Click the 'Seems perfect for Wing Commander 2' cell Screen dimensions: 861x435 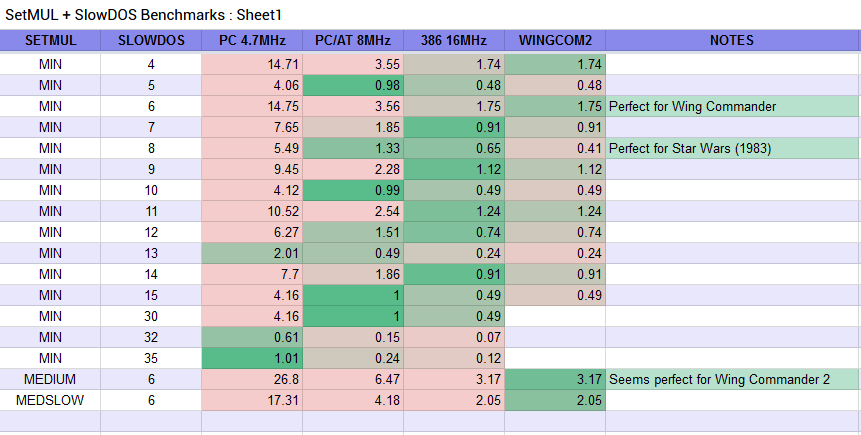pos(733,380)
